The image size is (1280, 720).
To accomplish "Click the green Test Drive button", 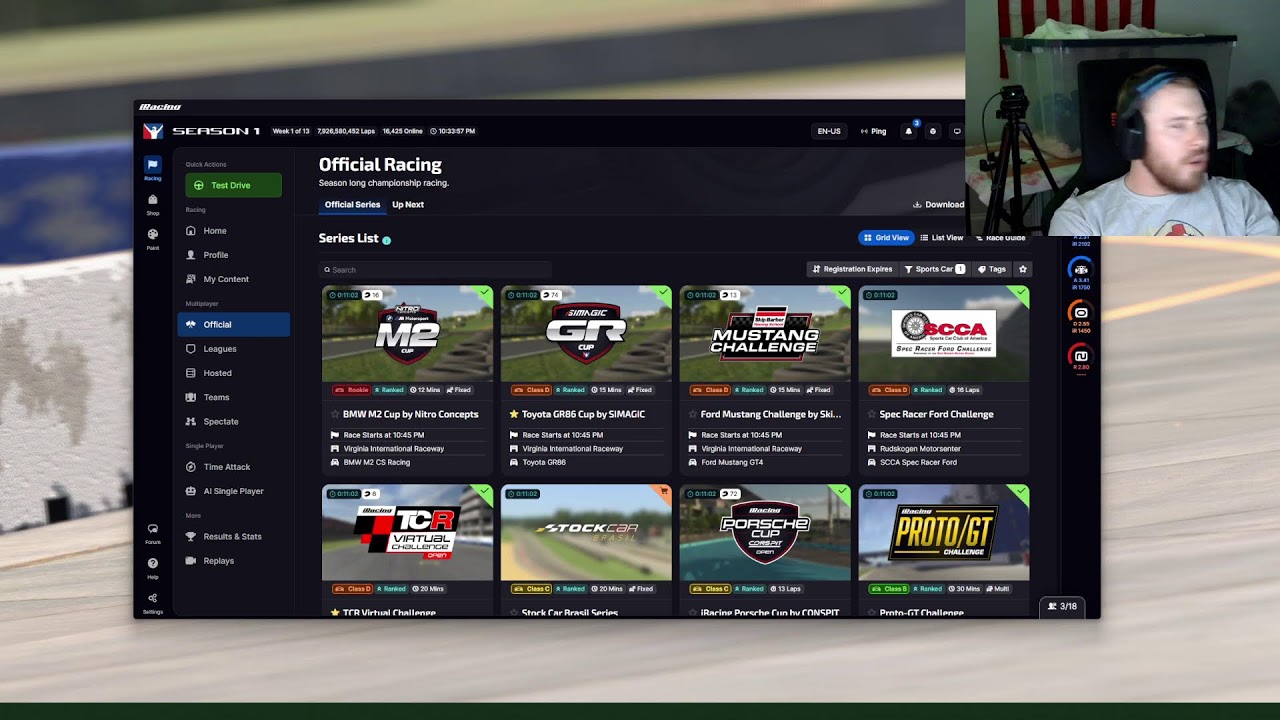I will pyautogui.click(x=233, y=185).
